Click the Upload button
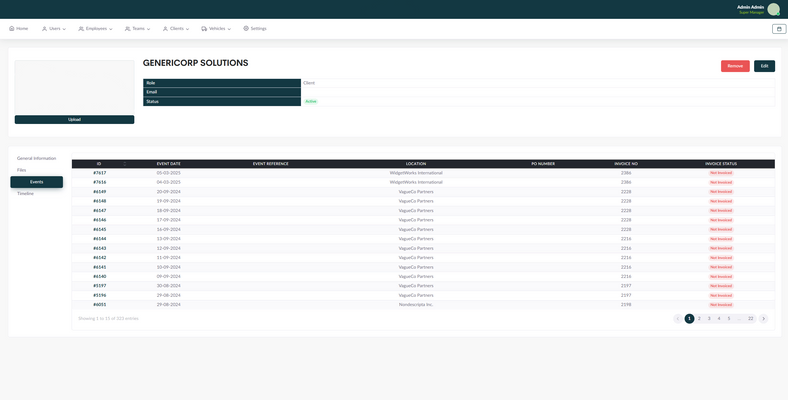This screenshot has height=400, width=788. pyautogui.click(x=74, y=120)
